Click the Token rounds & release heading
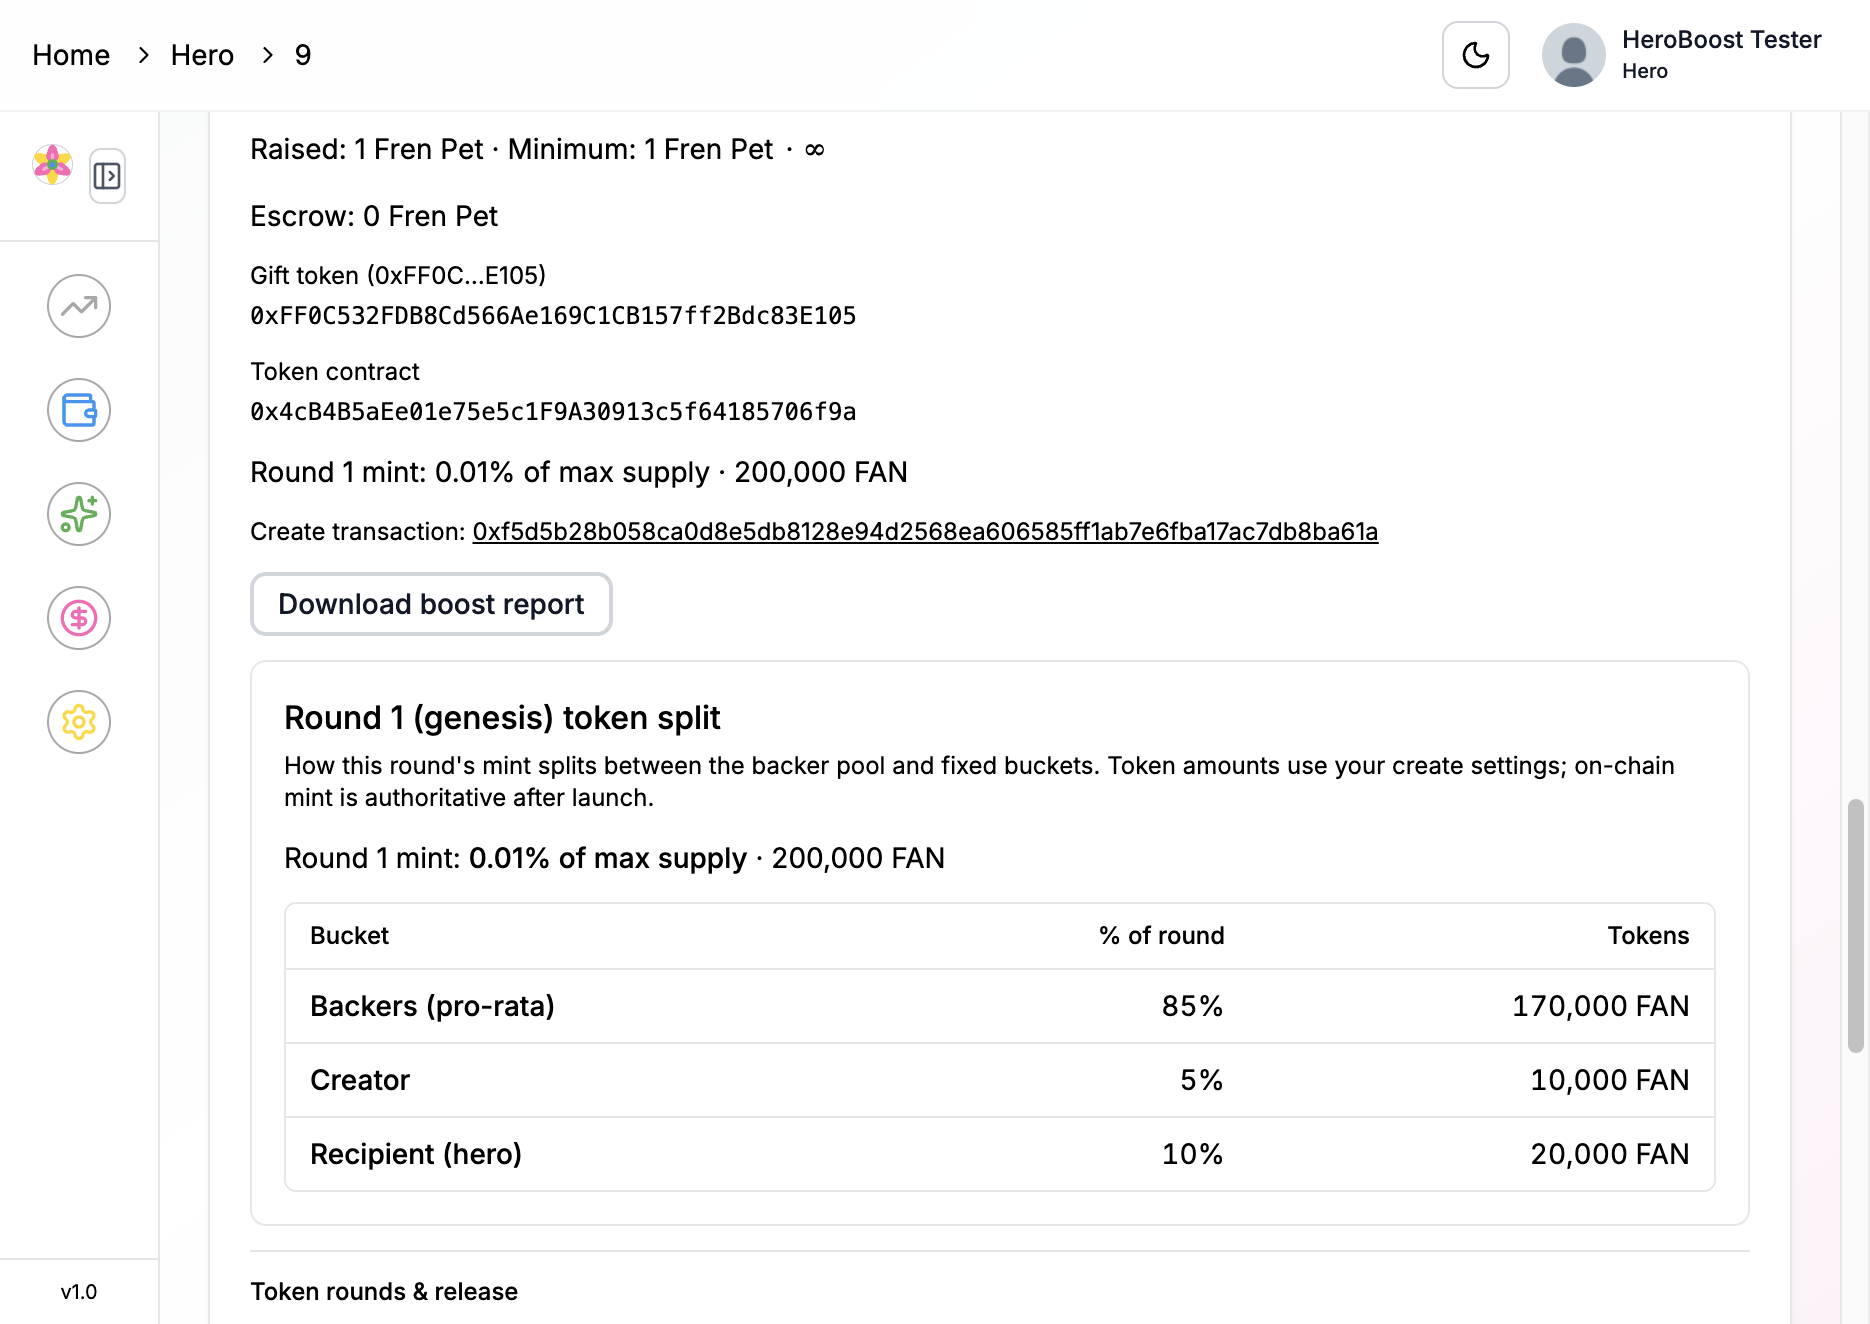This screenshot has height=1324, width=1870. (384, 1292)
